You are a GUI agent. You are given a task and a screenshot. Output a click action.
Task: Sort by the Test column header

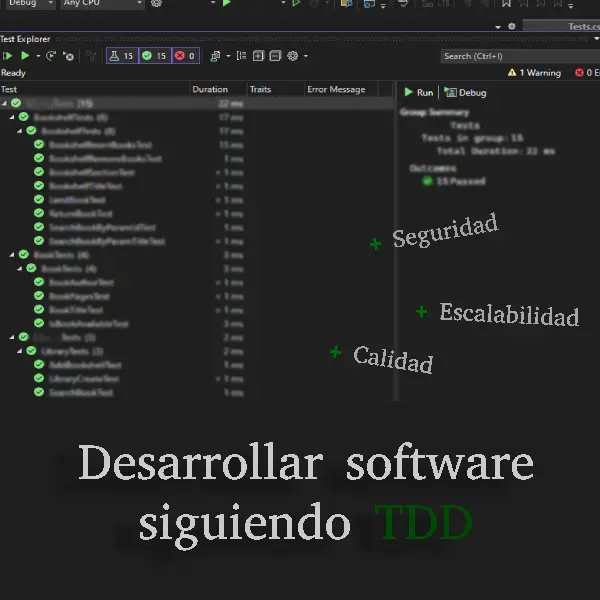[x=9, y=89]
